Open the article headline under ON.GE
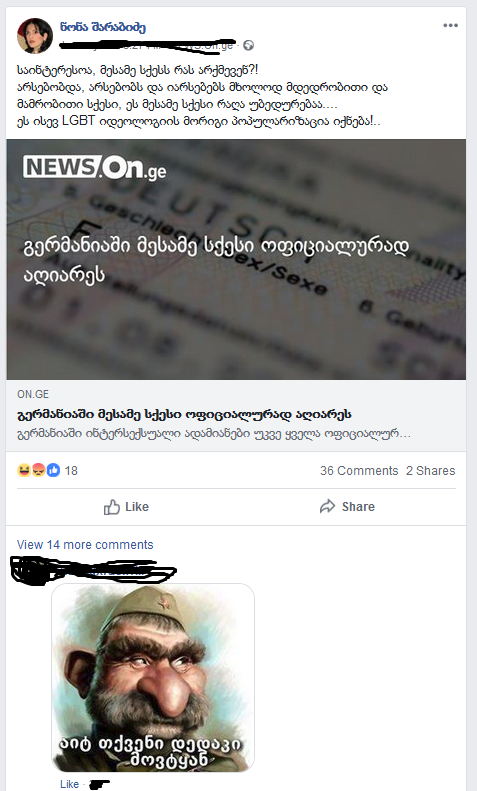This screenshot has height=791, width=477. click(x=185, y=415)
